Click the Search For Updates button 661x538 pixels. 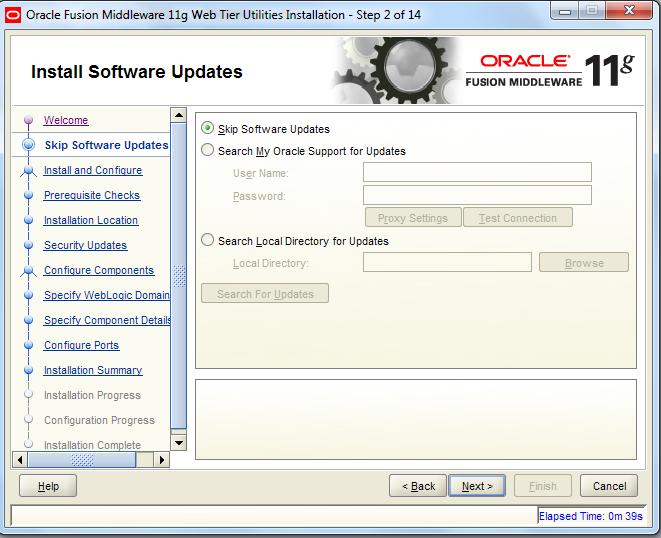tap(265, 293)
